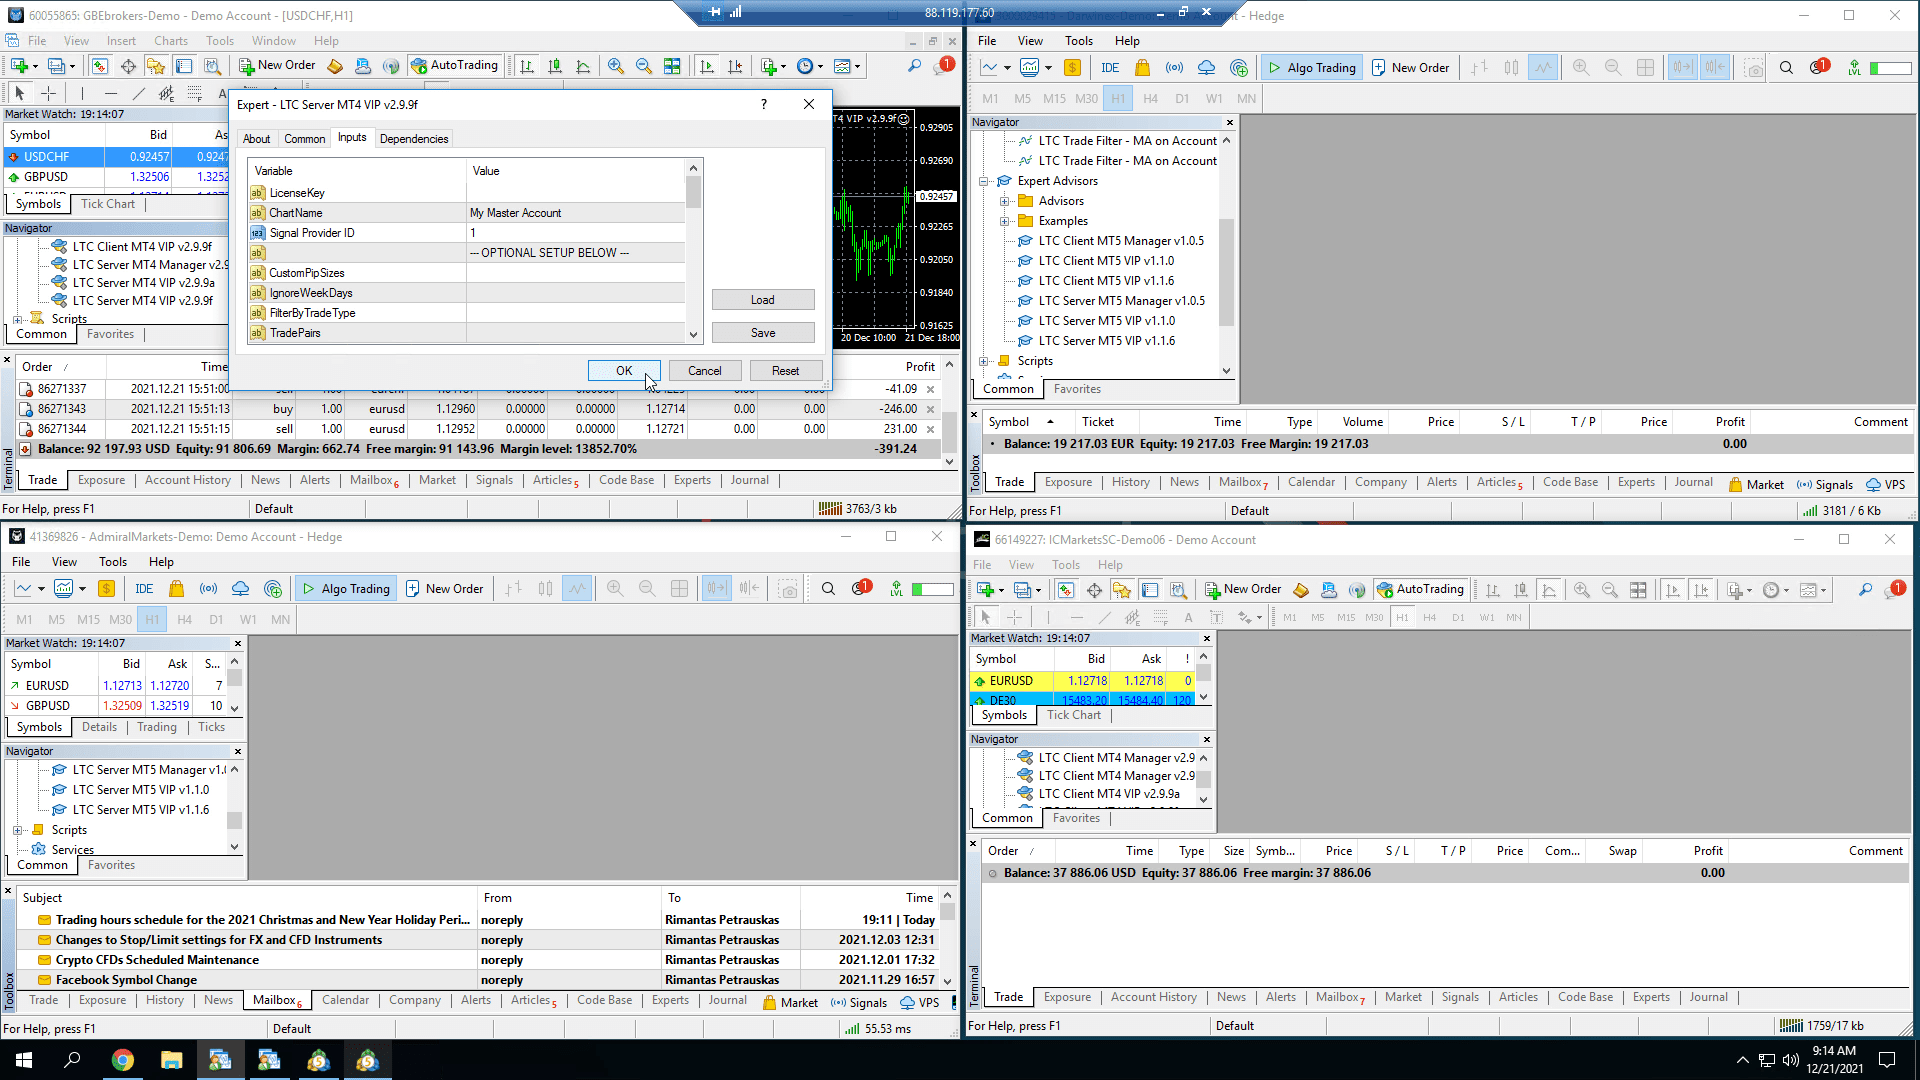
Task: Open the Common tab in Expert dialog
Action: click(304, 139)
